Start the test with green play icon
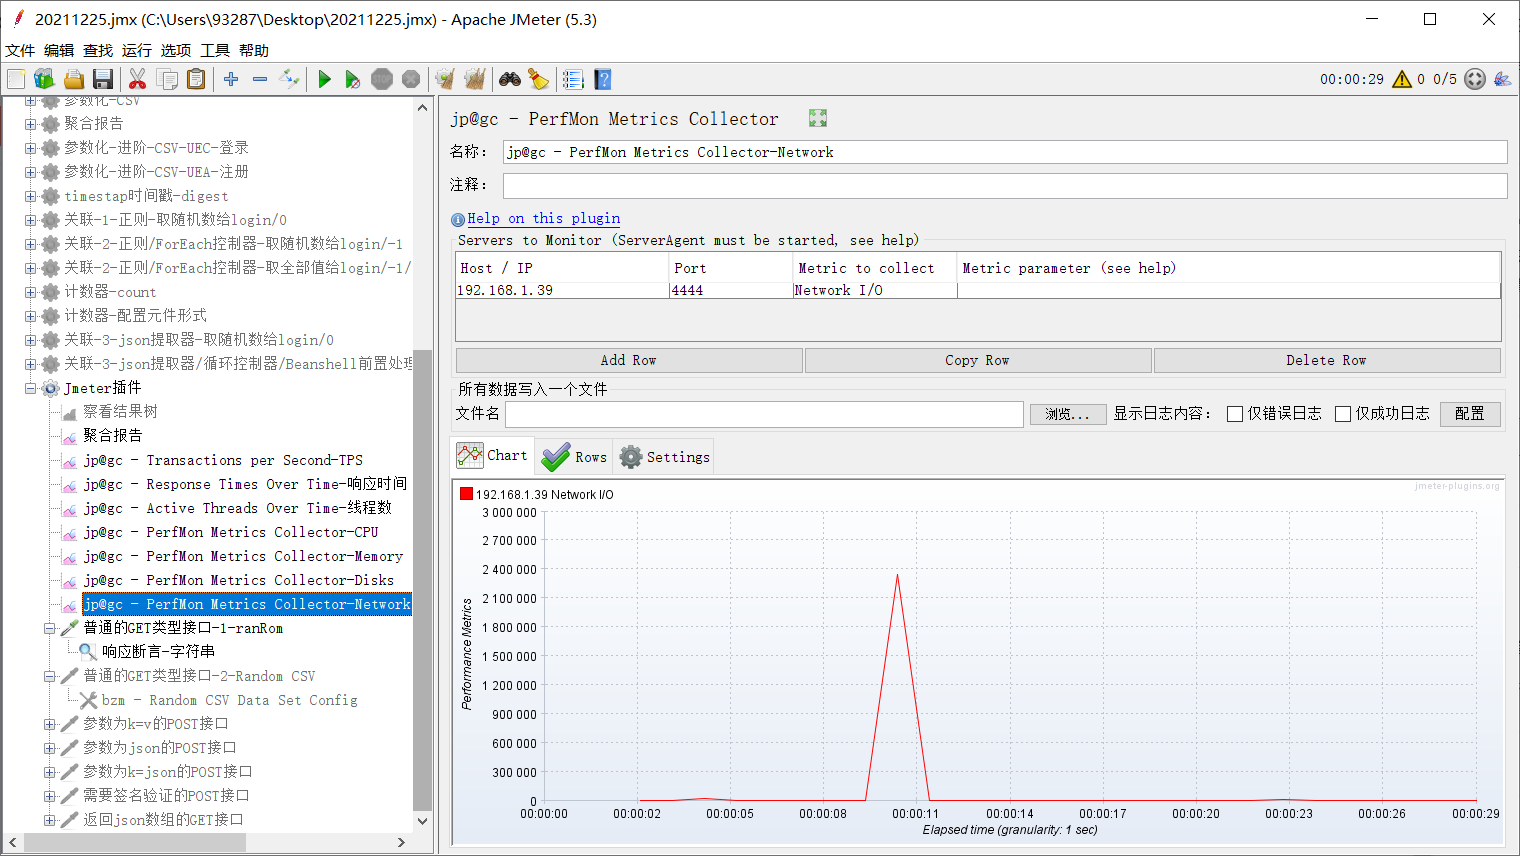1520x856 pixels. pyautogui.click(x=324, y=79)
